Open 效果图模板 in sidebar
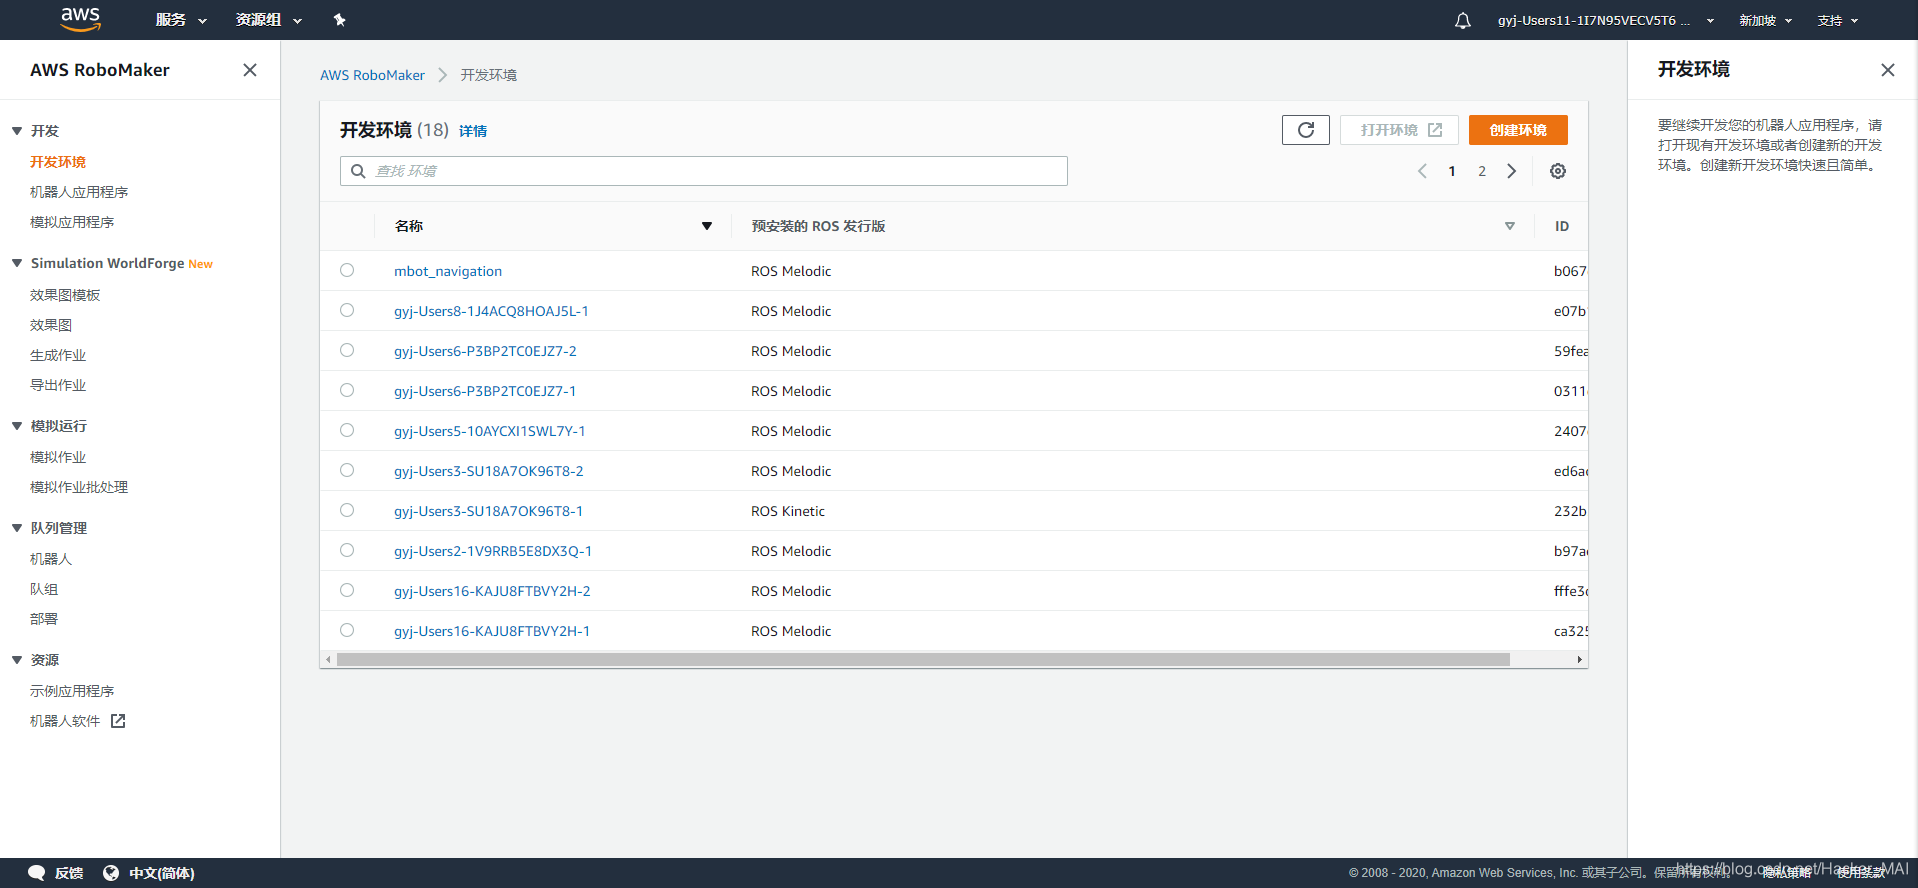The width and height of the screenshot is (1918, 888). 65,295
